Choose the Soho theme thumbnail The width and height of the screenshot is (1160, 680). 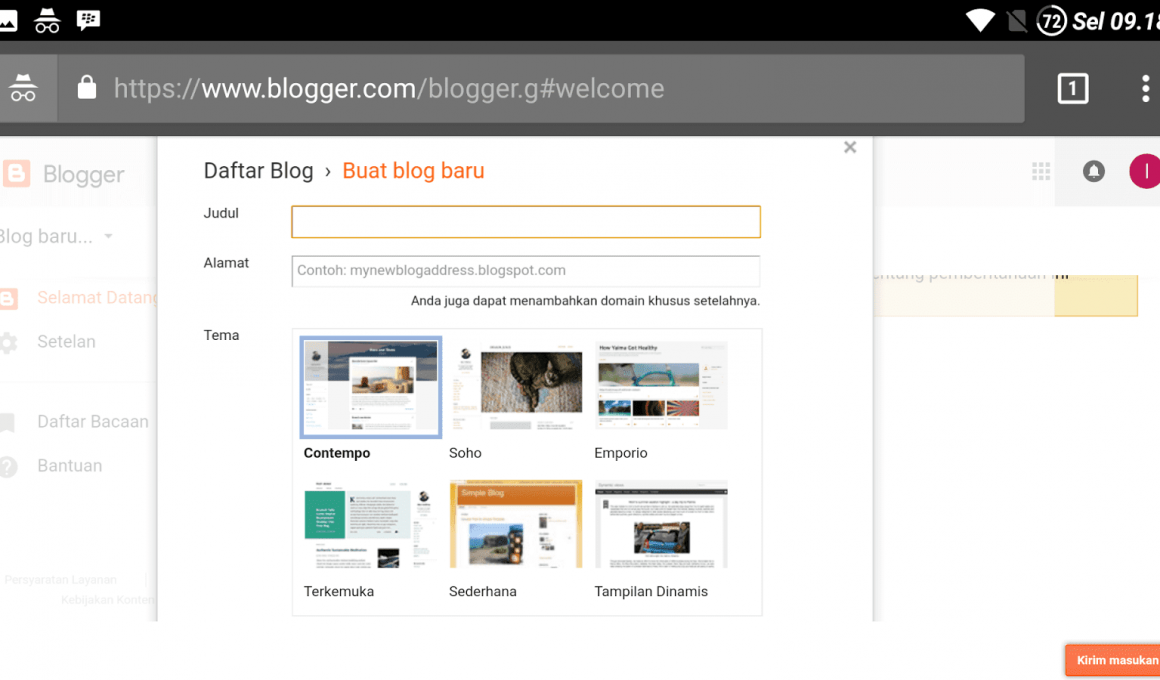coord(516,386)
